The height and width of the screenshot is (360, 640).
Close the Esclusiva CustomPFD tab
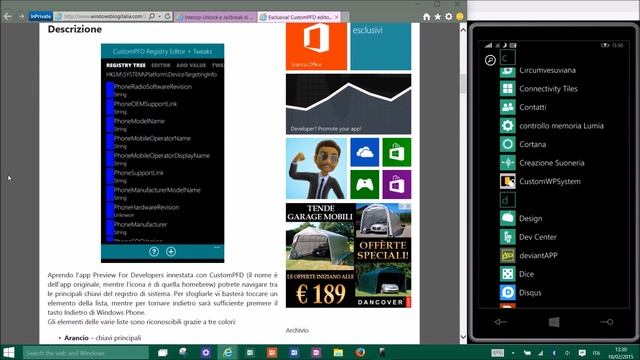click(x=336, y=17)
